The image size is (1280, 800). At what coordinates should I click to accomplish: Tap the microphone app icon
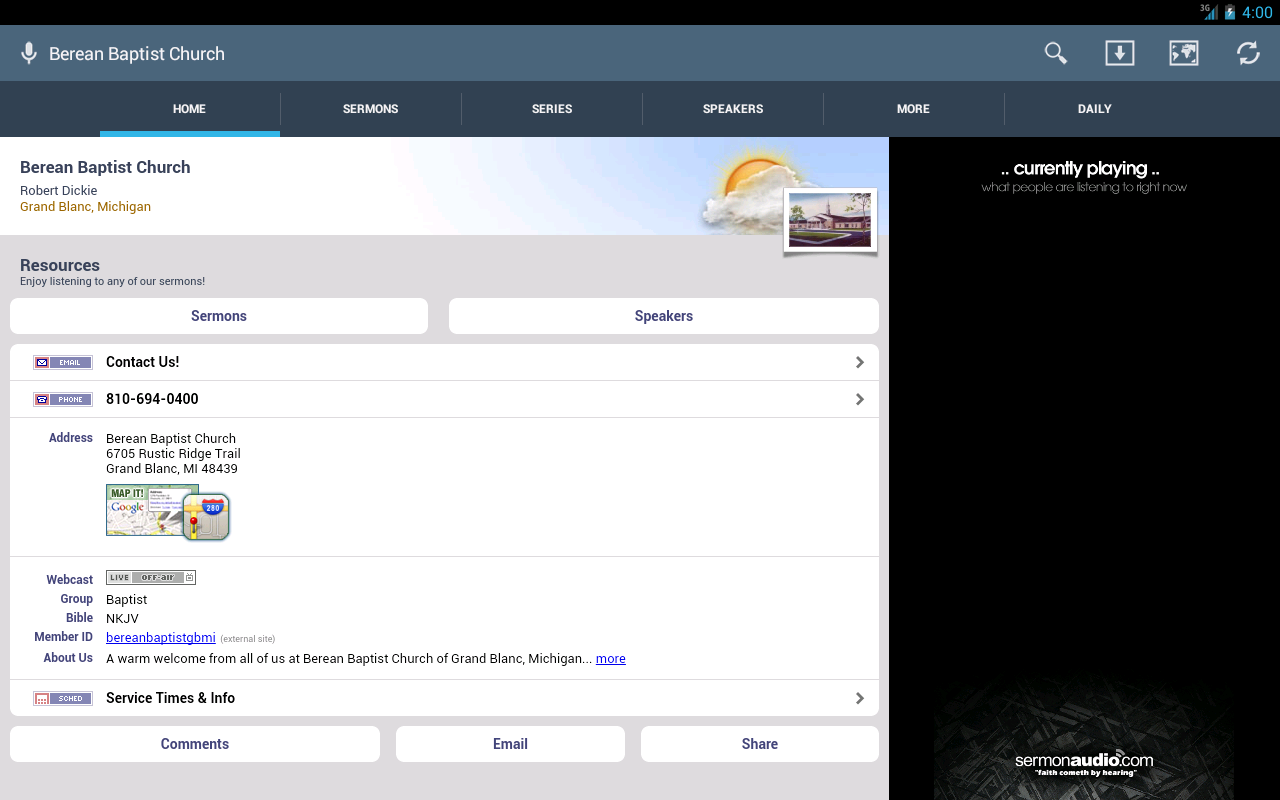(x=29, y=53)
